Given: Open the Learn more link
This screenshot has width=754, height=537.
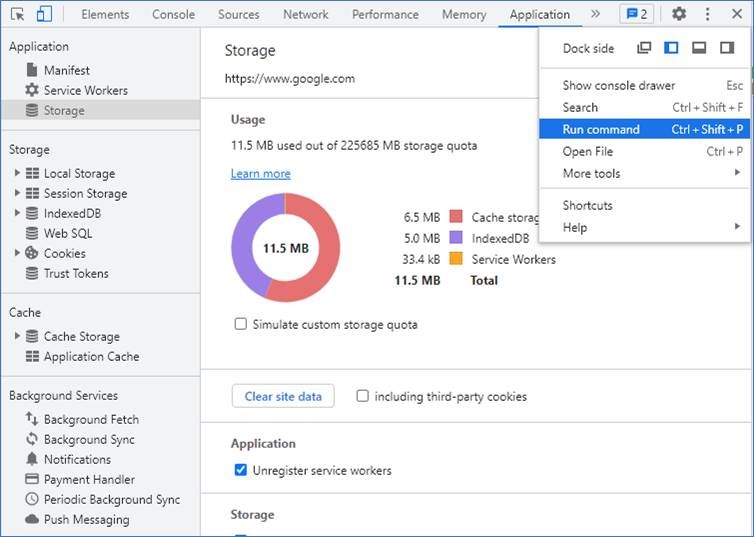Looking at the screenshot, I should 260,173.
